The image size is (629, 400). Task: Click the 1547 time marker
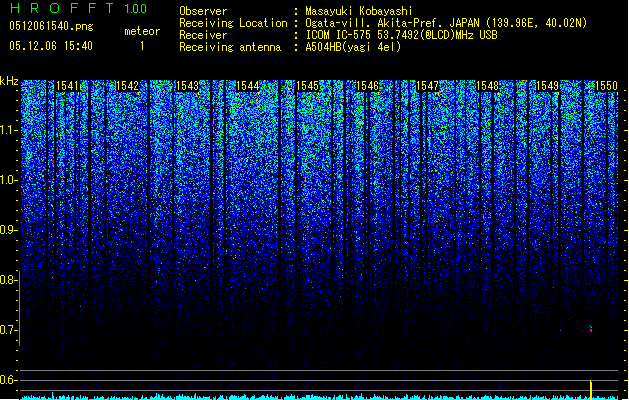point(428,86)
